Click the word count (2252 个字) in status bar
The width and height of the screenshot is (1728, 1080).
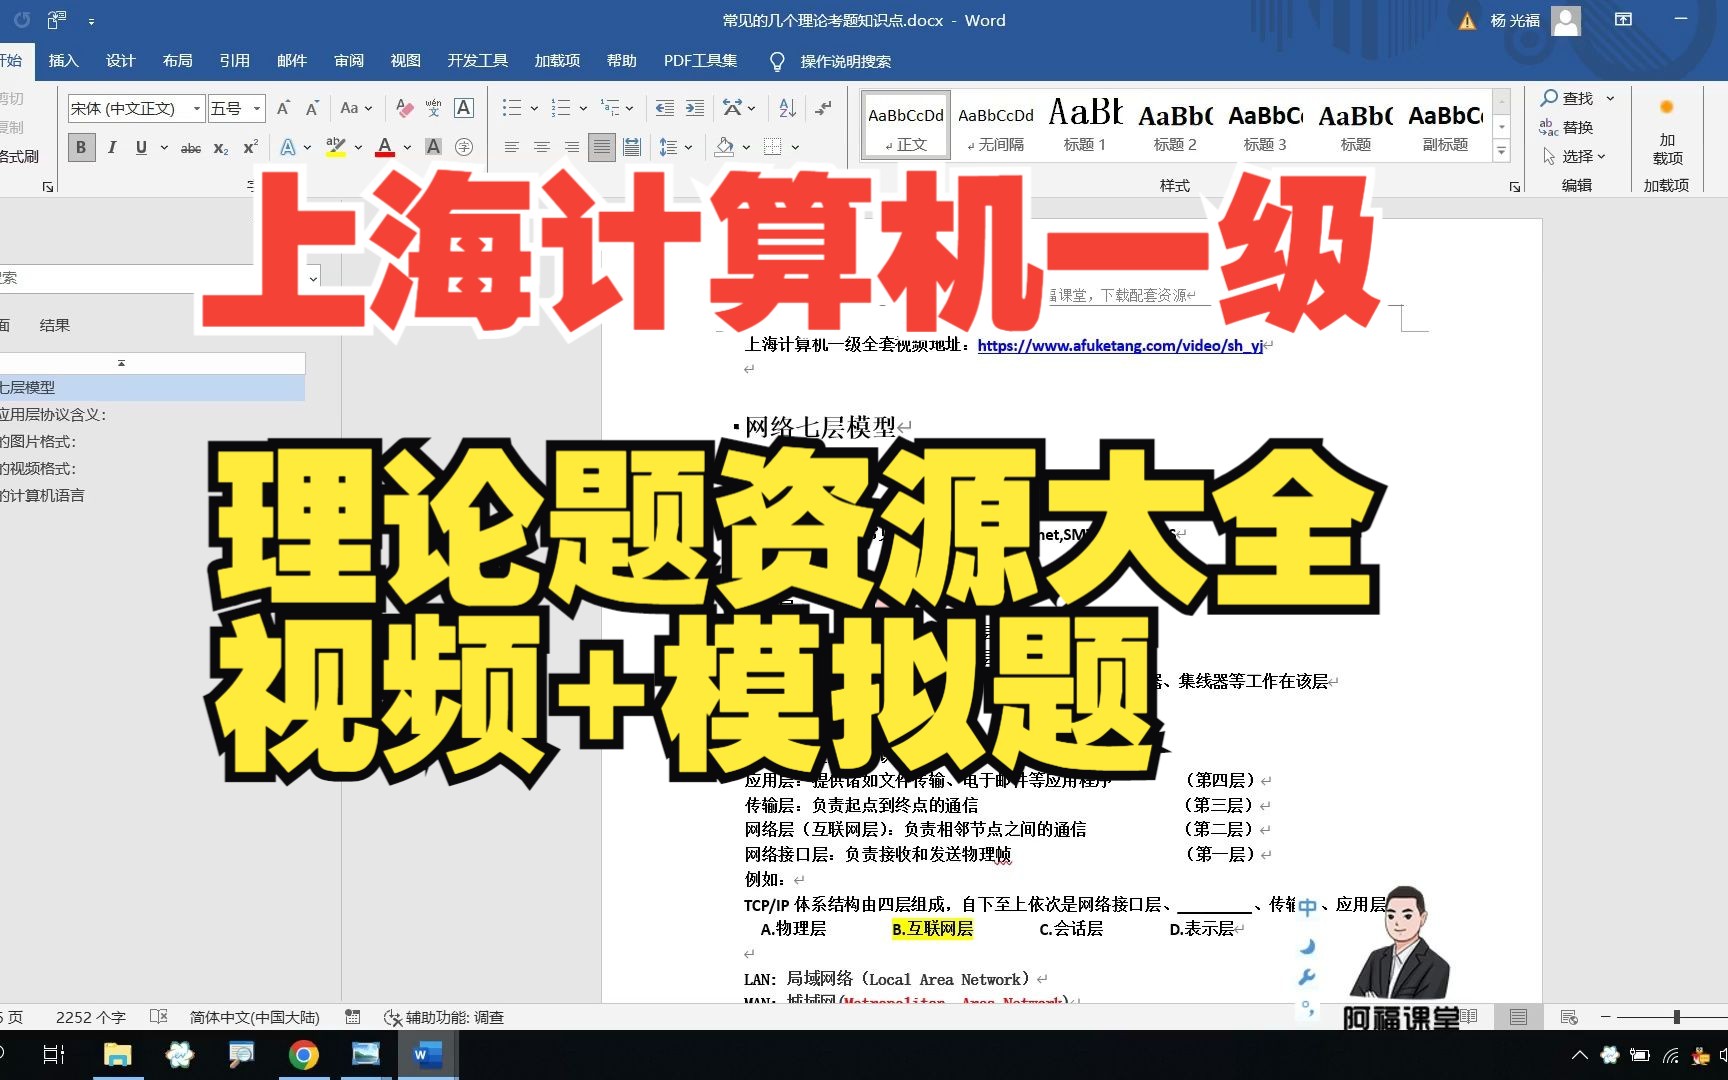(90, 1017)
